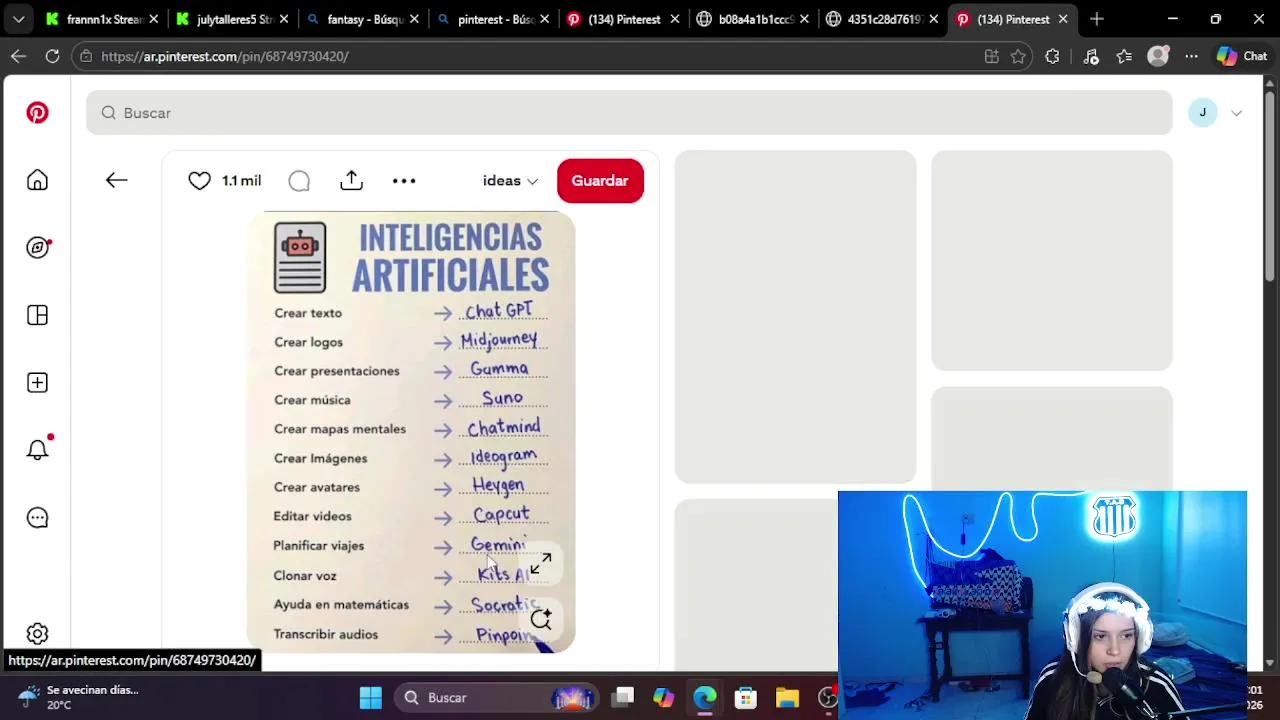Click the Windows taskbar 'Buscar' search box
Screen dimensions: 1280x720
coord(497,698)
